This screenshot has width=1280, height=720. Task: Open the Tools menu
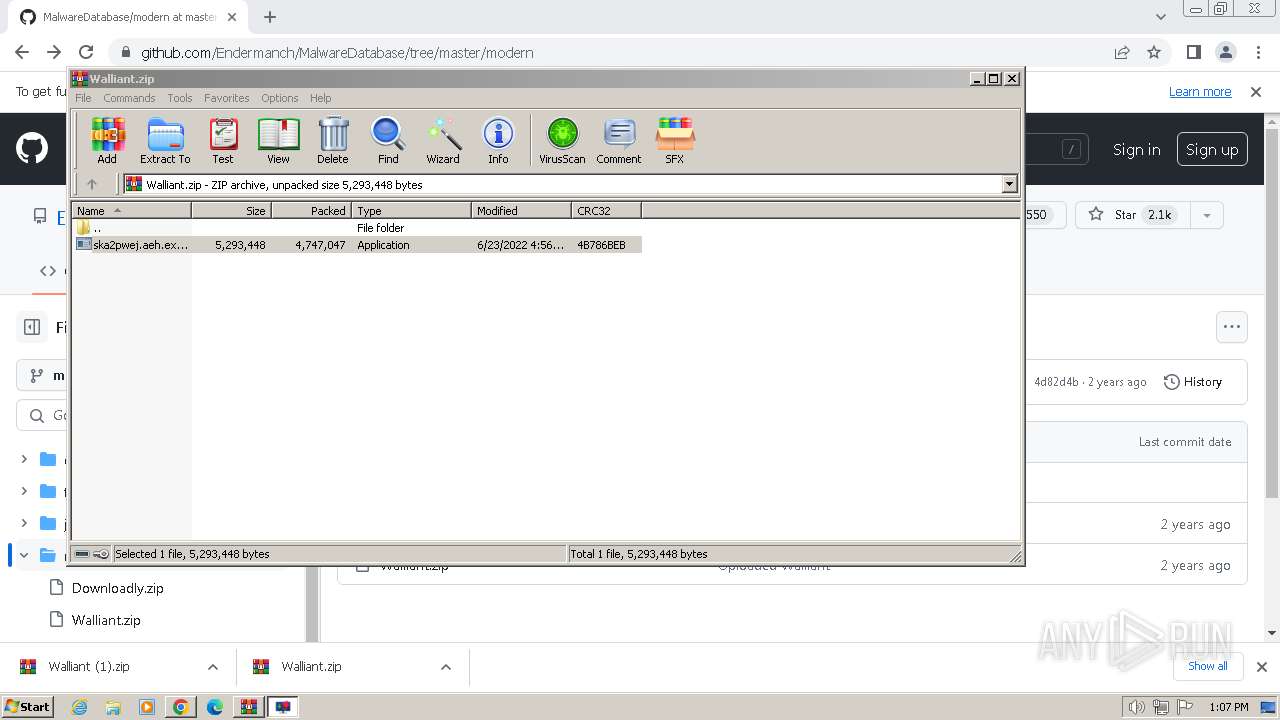click(180, 98)
